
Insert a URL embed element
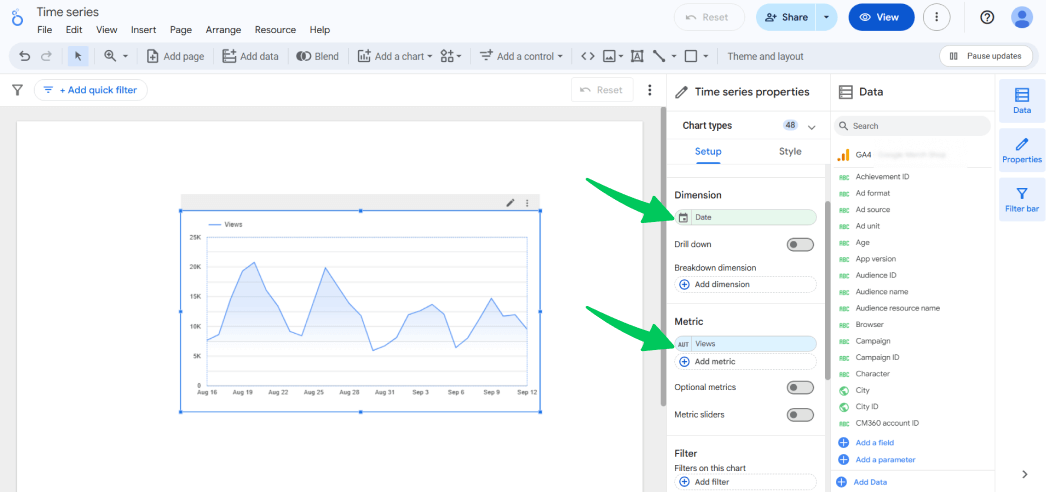point(588,57)
